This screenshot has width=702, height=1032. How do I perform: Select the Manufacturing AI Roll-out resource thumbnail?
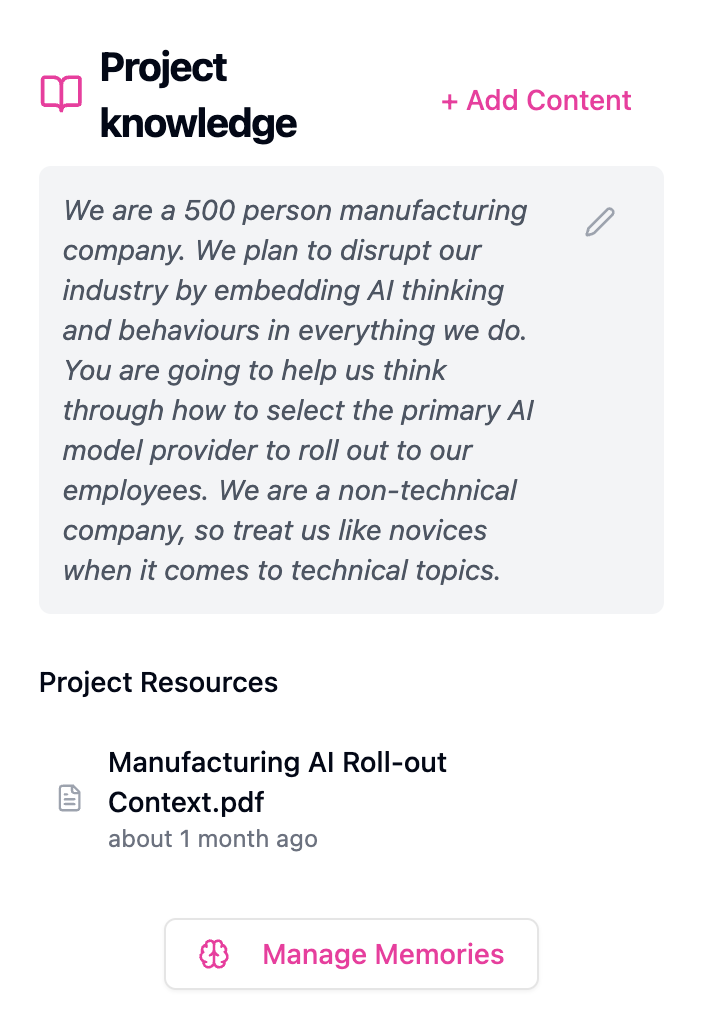click(x=68, y=798)
